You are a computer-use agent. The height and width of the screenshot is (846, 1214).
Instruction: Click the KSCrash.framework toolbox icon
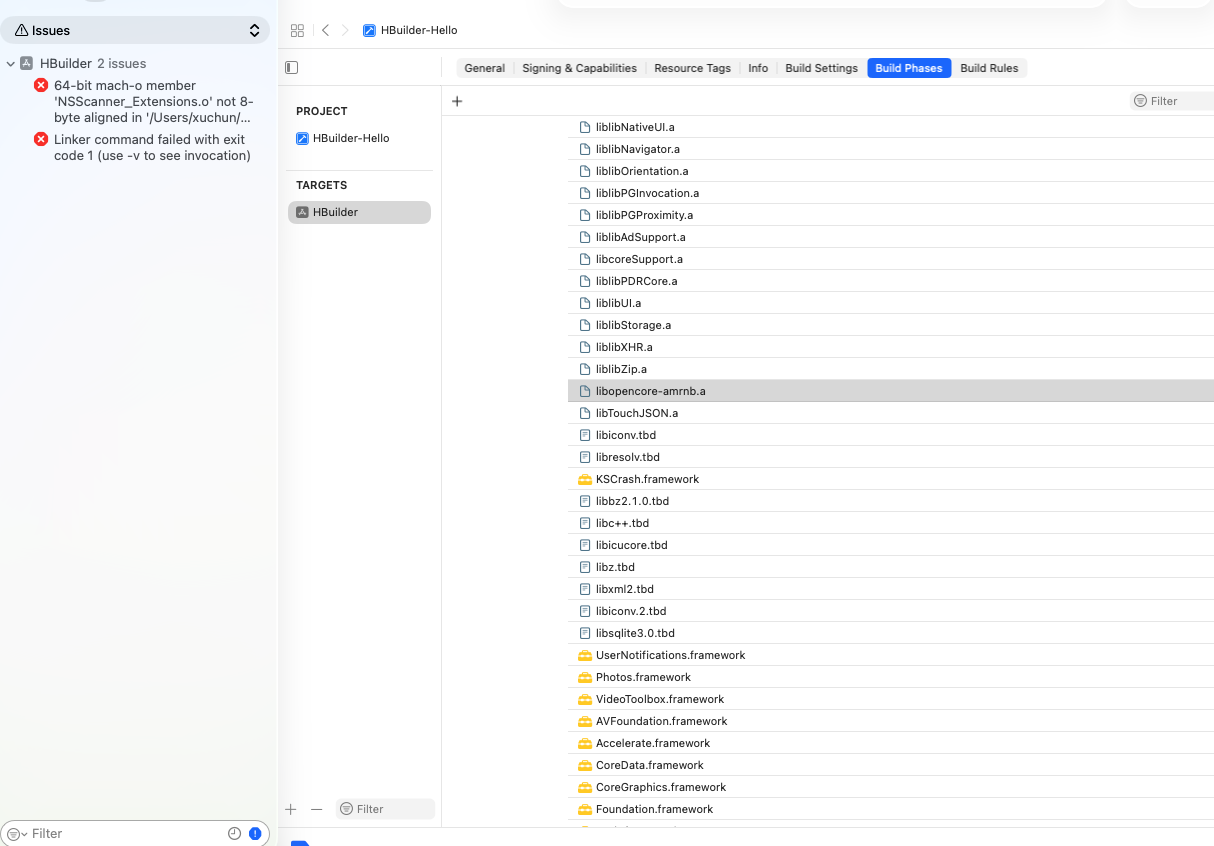[585, 479]
